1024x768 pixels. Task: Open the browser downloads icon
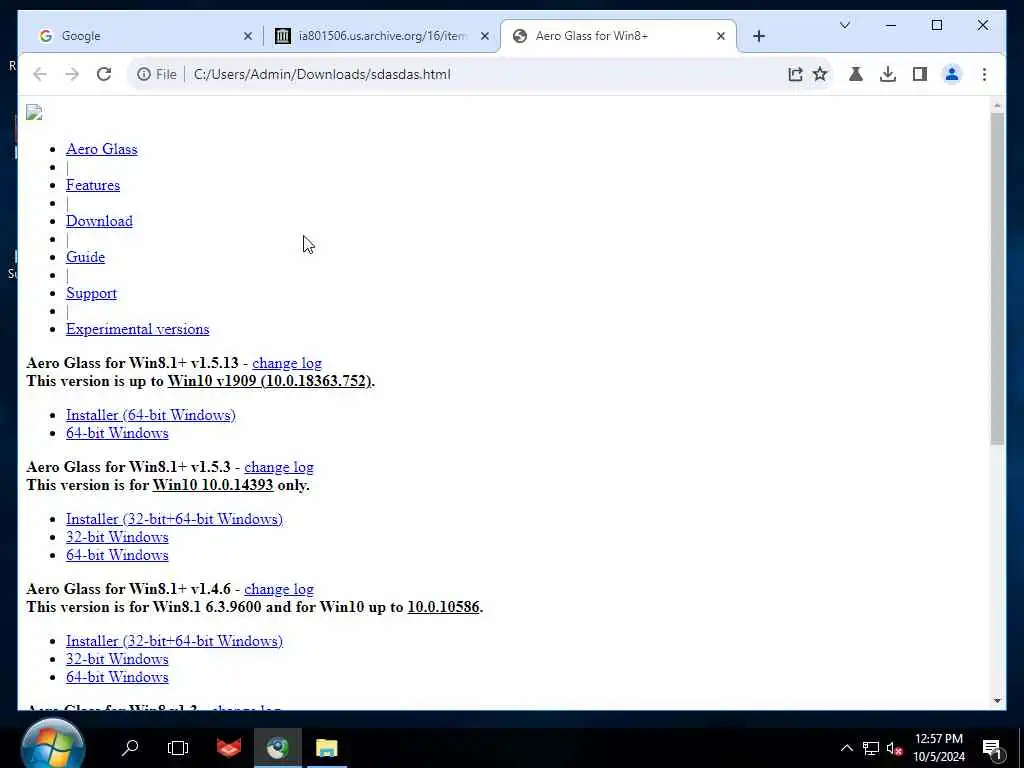(x=888, y=74)
